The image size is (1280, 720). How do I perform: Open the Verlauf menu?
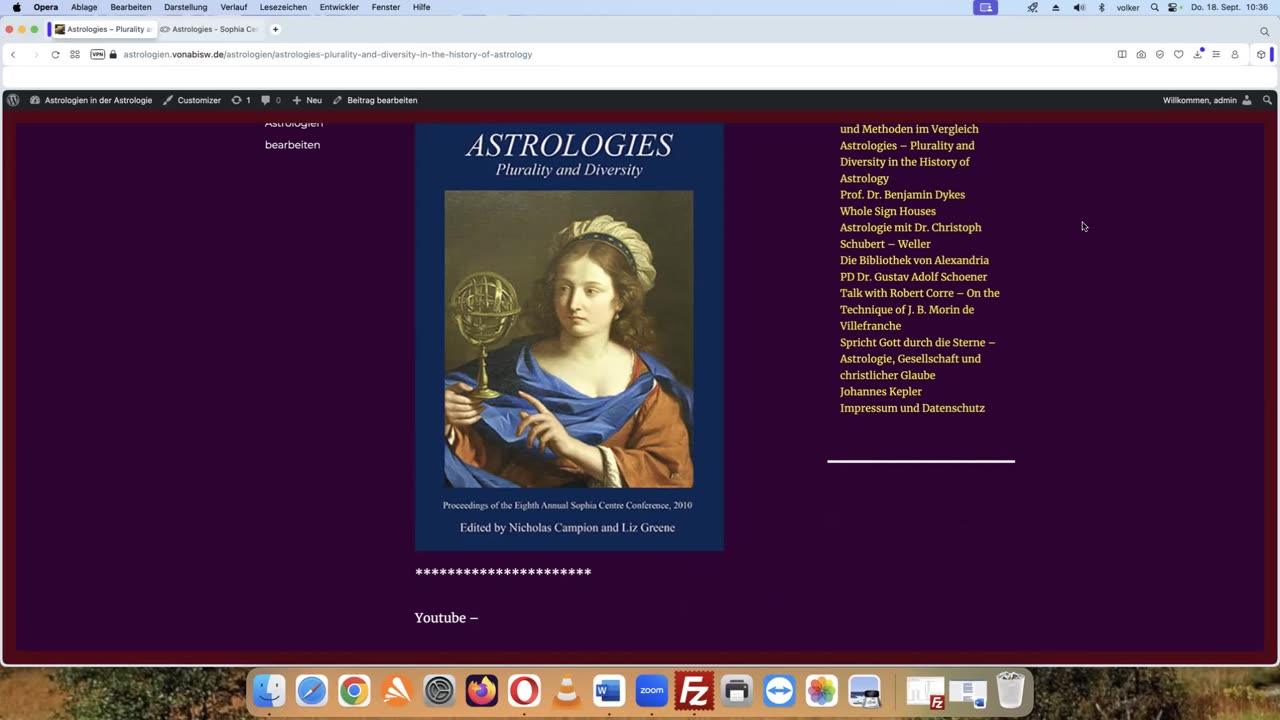coord(234,7)
